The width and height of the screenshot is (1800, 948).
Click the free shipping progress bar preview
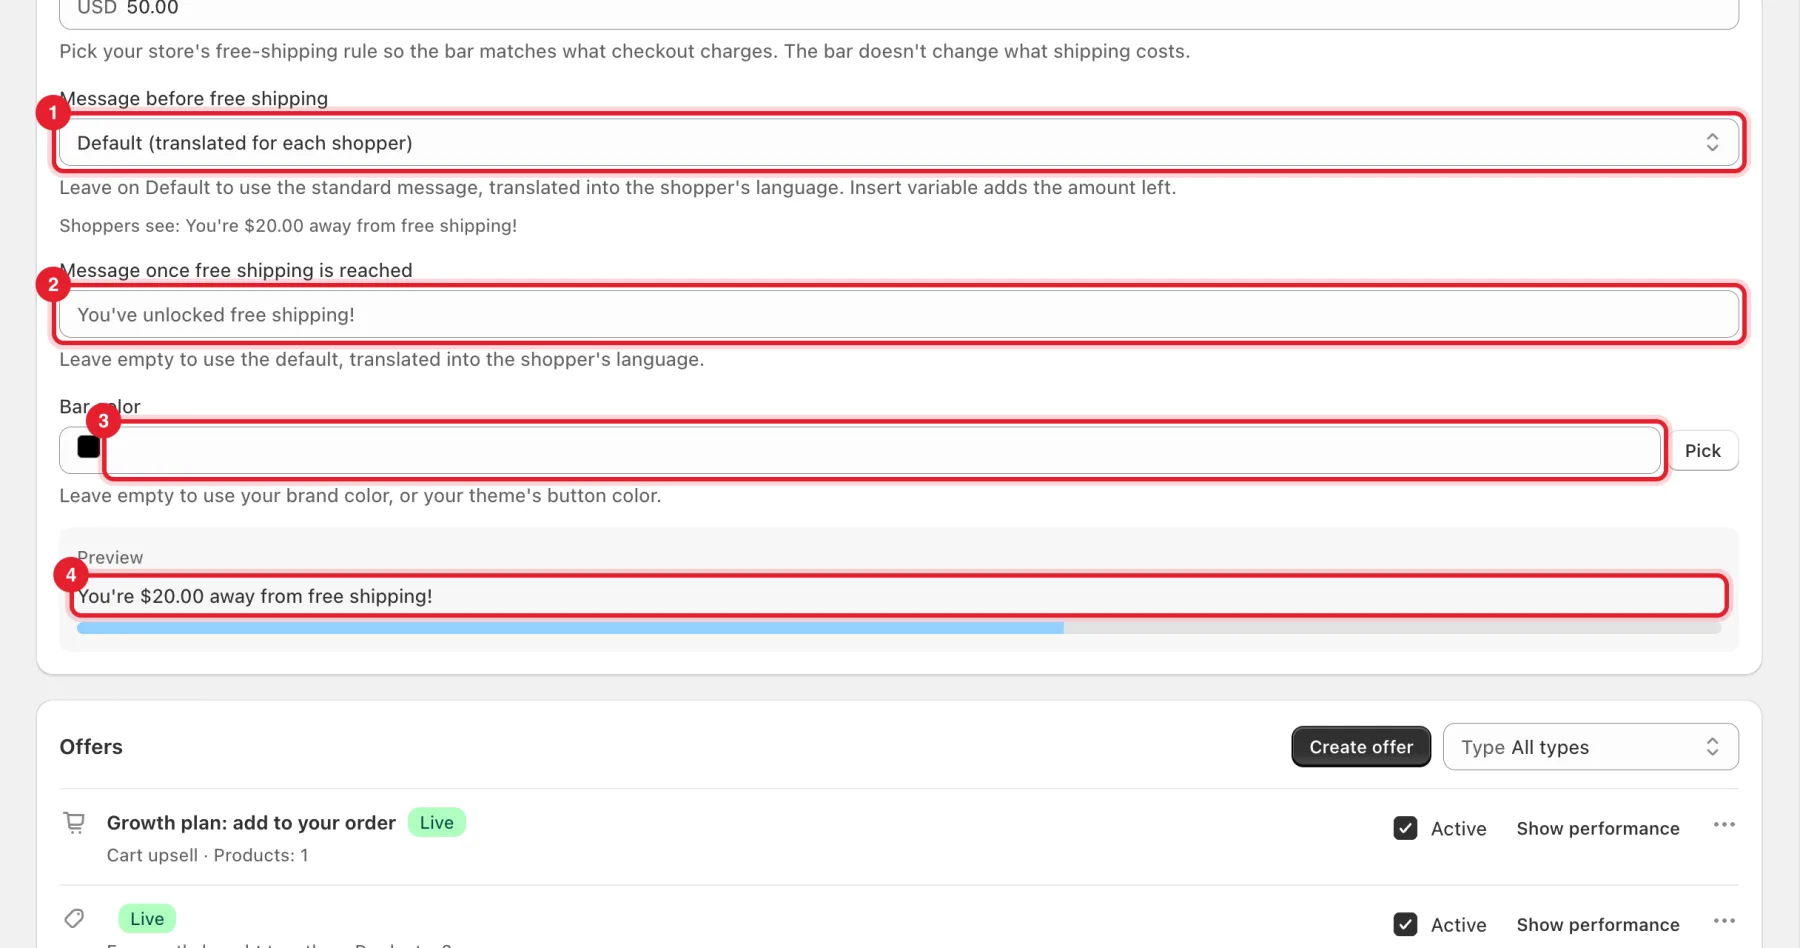(899, 628)
